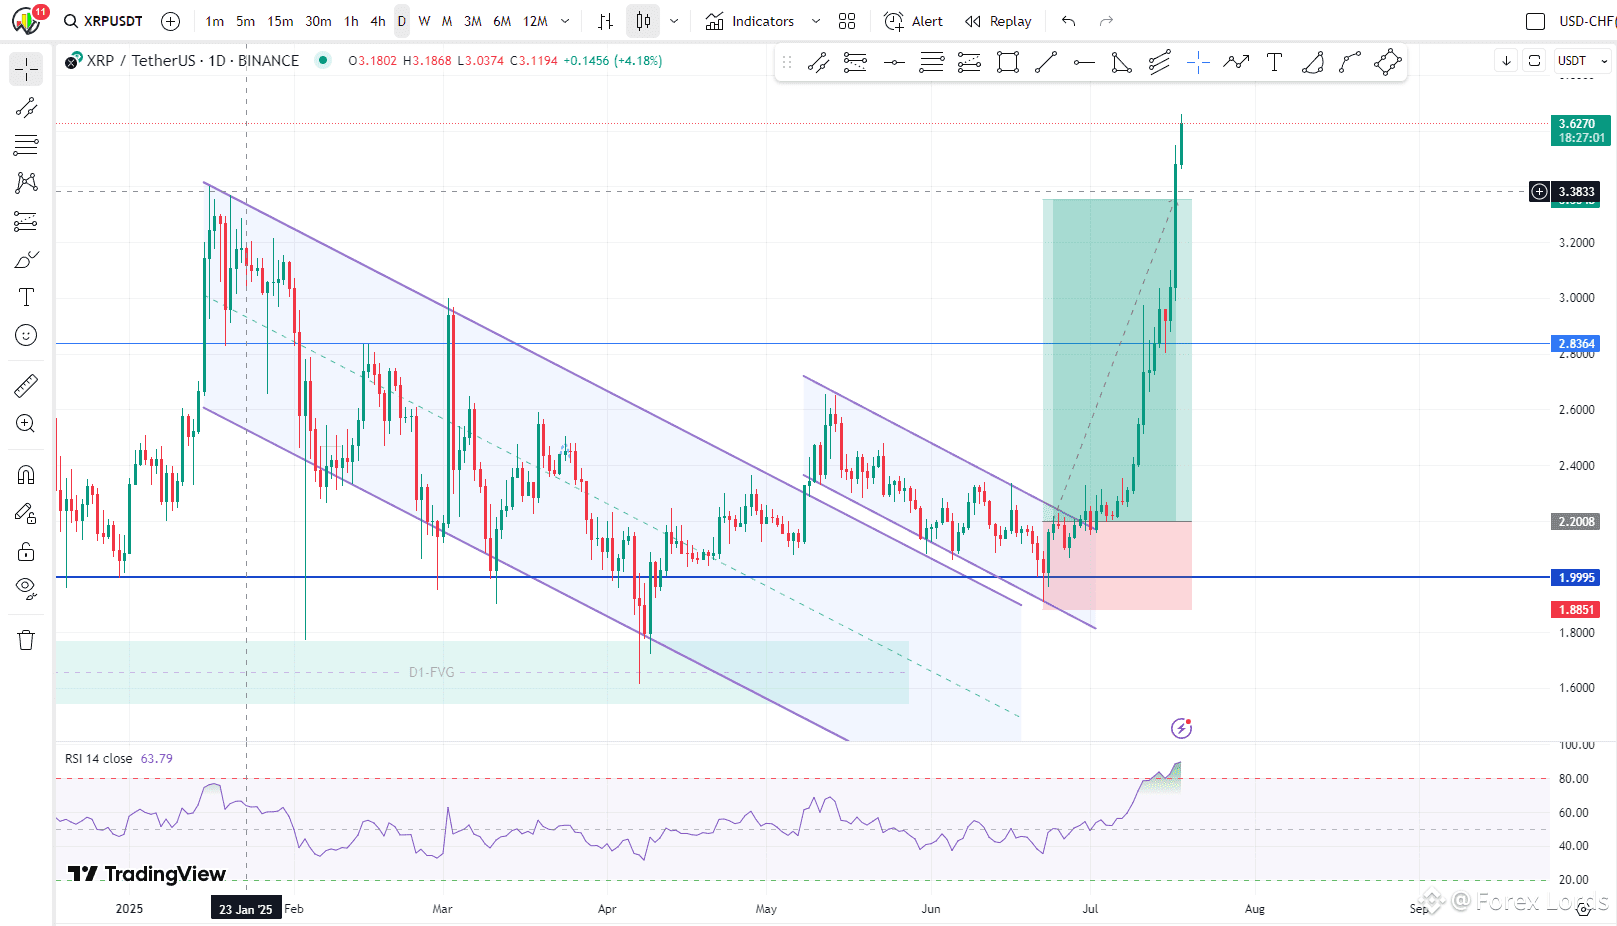
Task: Click the 1.9995 blue price label
Action: (x=1577, y=577)
